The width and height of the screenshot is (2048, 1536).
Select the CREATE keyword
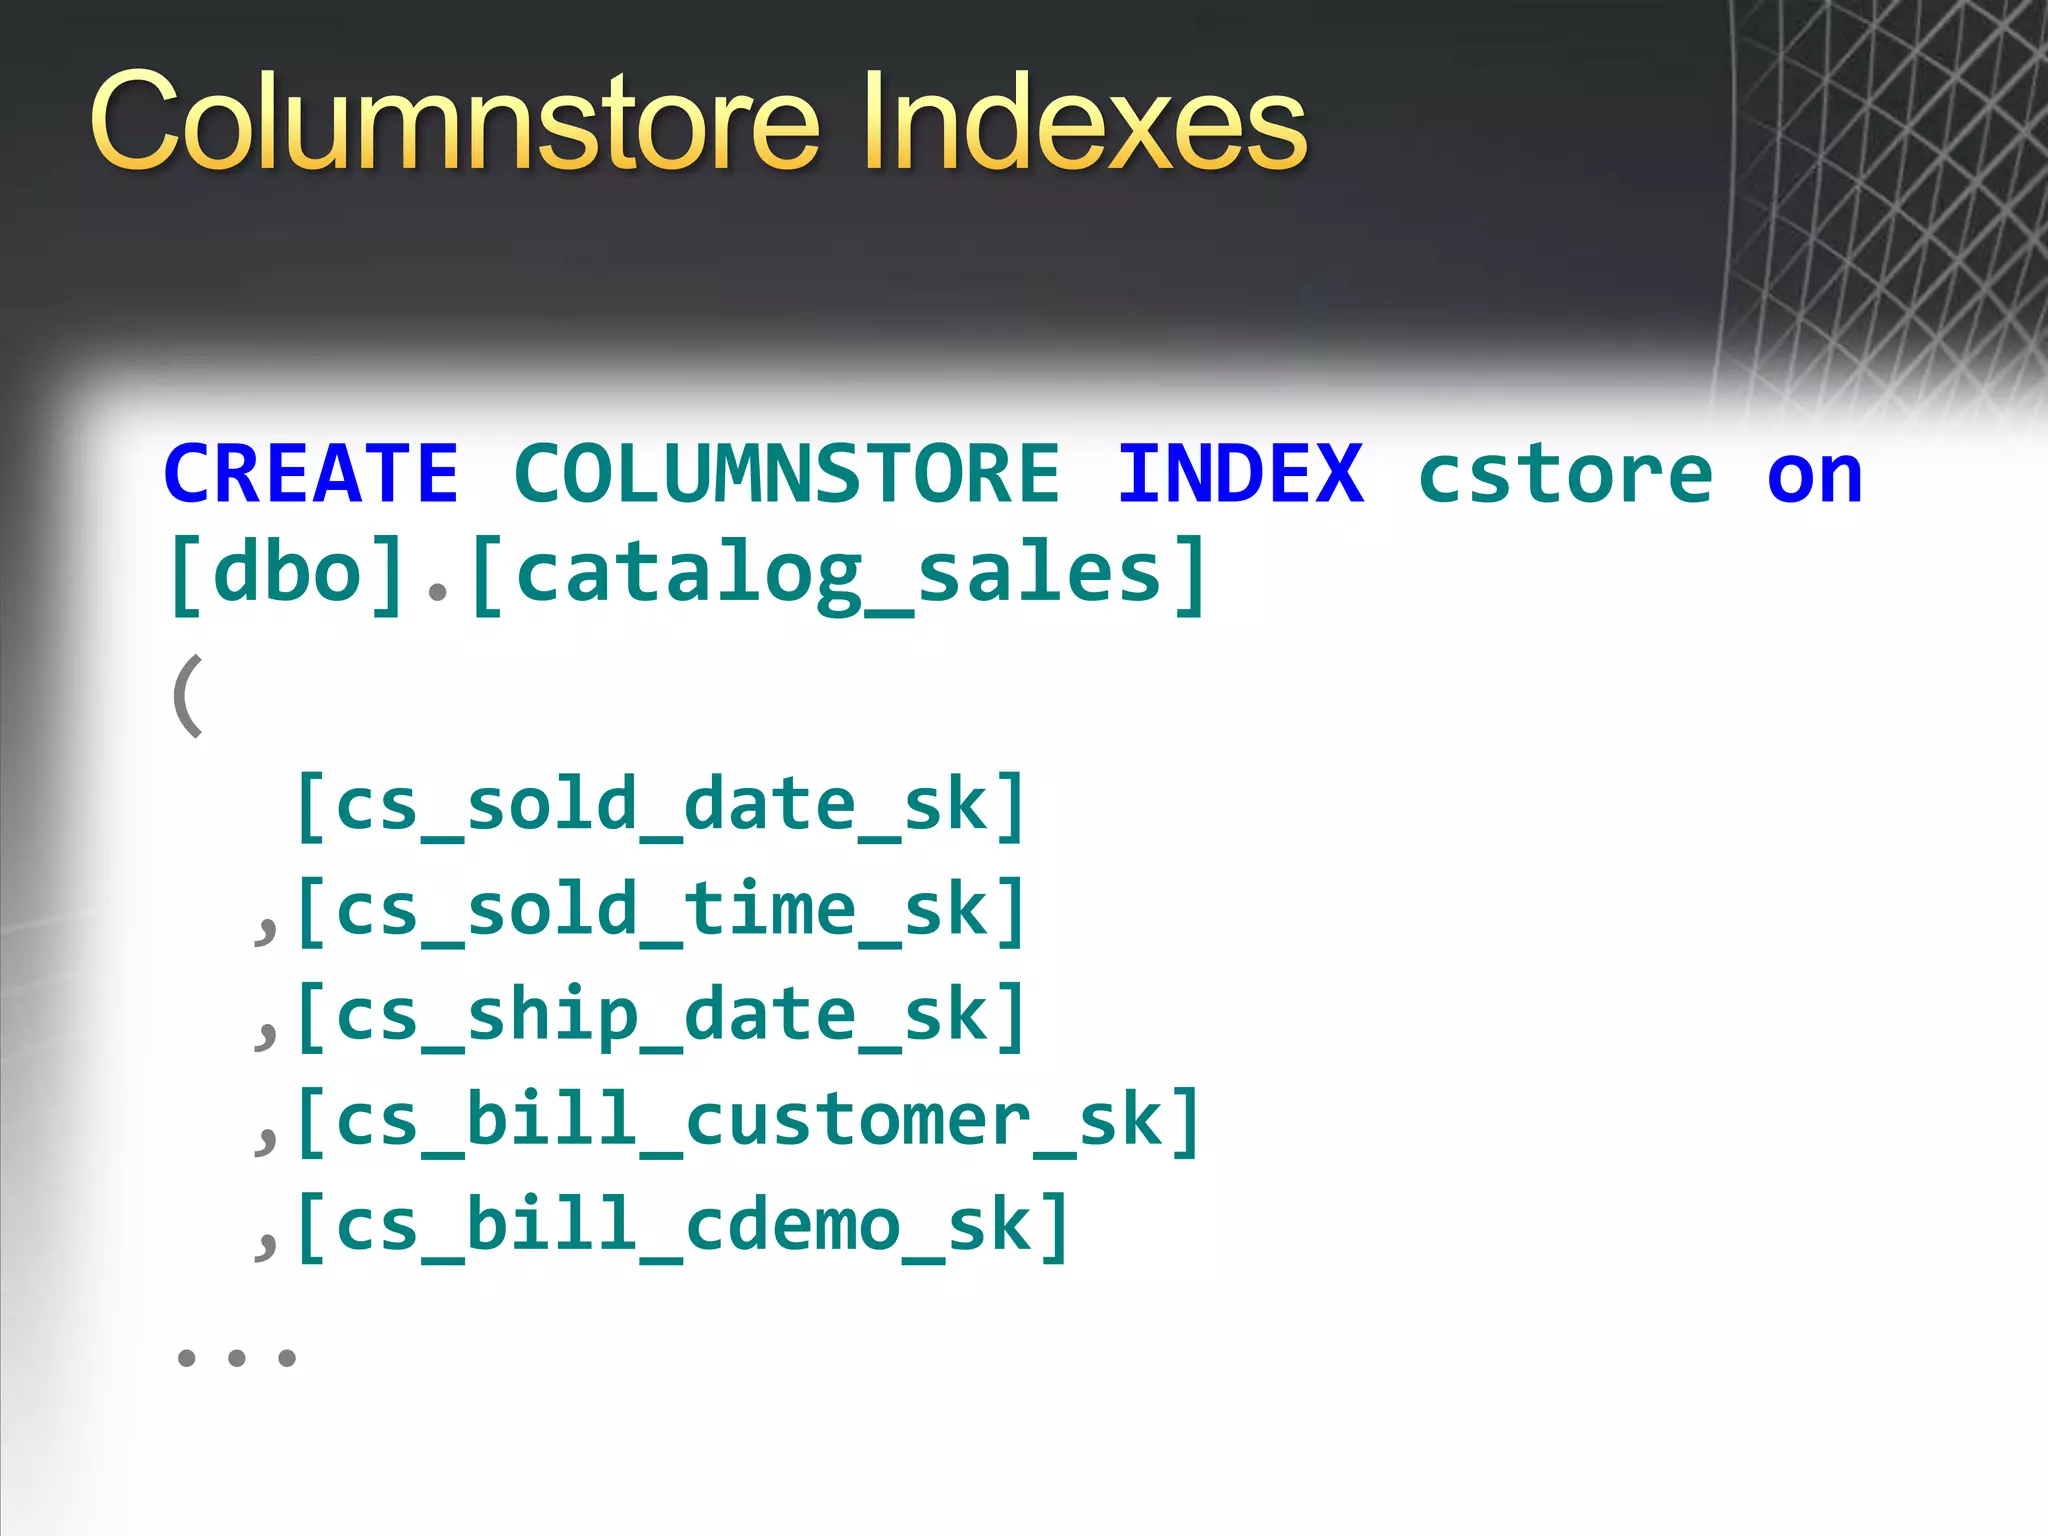(311, 474)
